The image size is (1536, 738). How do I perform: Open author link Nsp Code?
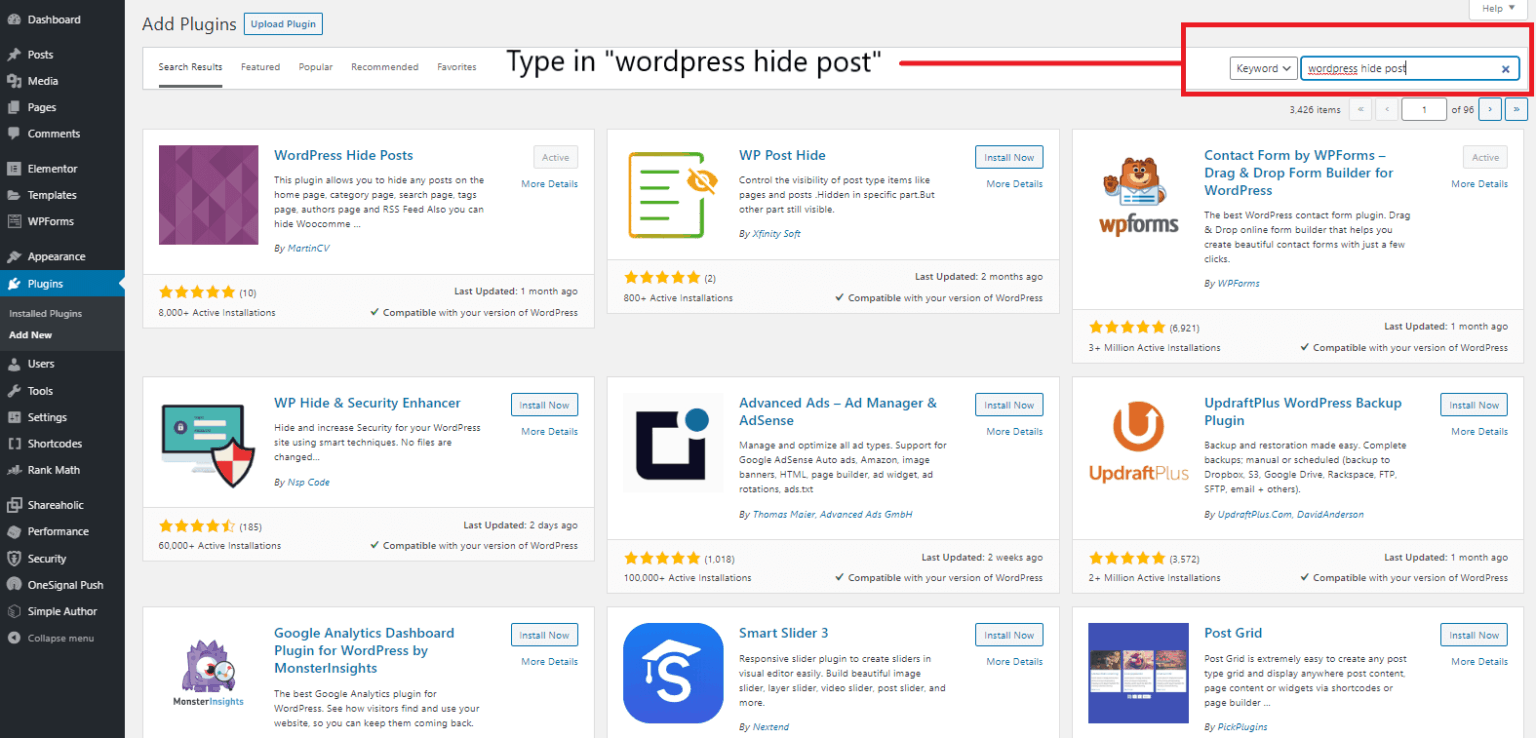[308, 482]
